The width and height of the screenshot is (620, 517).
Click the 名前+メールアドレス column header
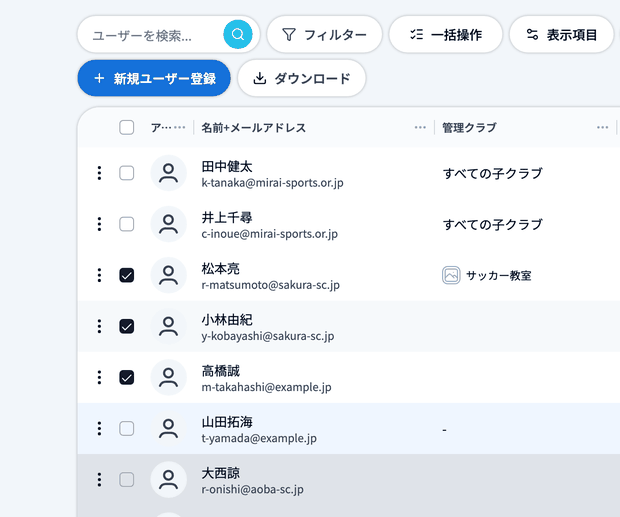[x=253, y=128]
